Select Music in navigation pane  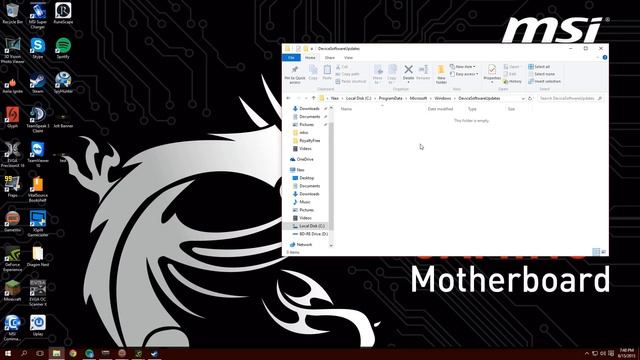302,202
